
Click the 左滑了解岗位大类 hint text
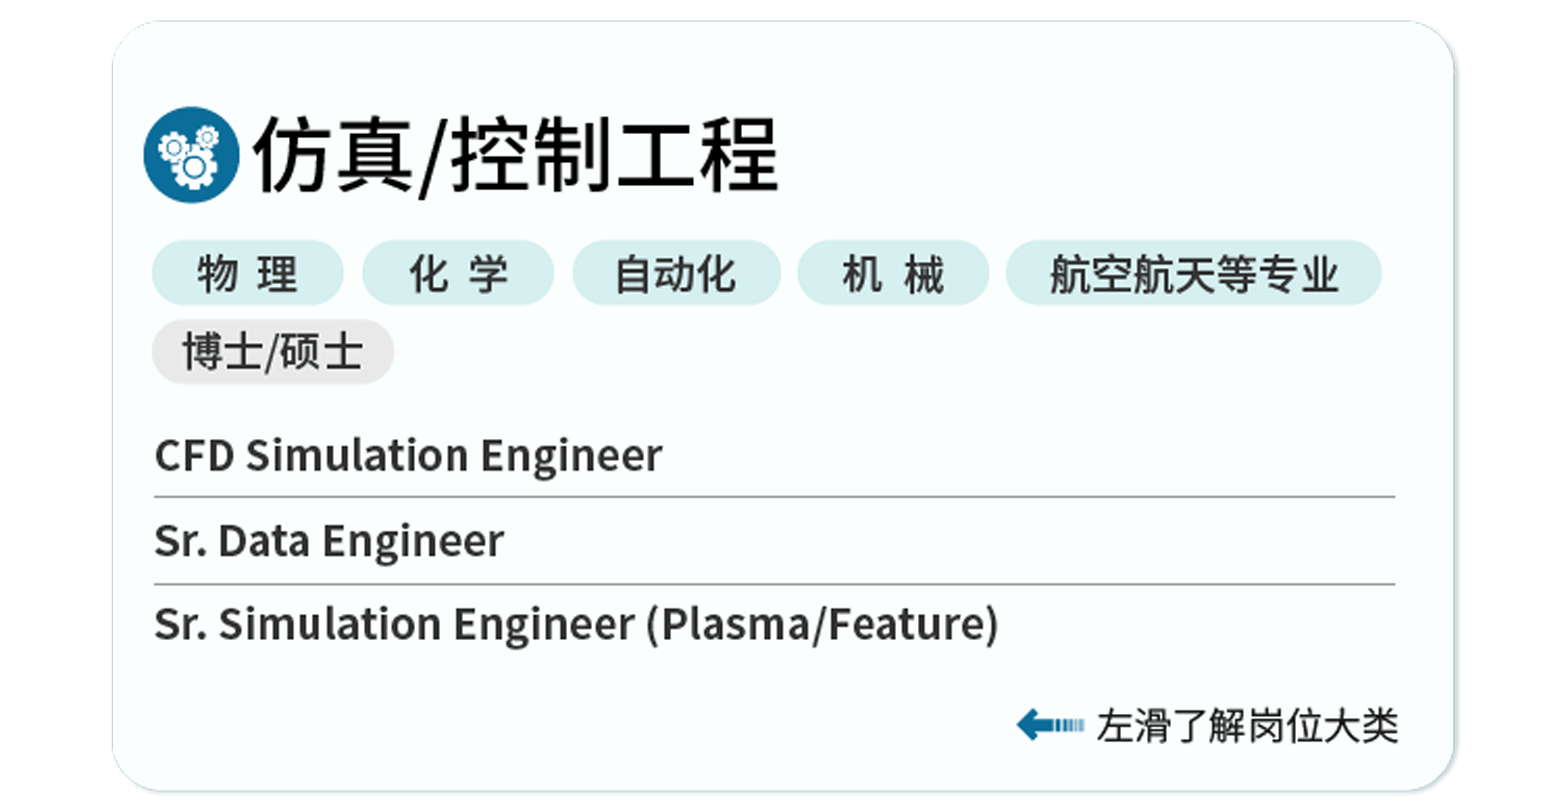[1247, 726]
